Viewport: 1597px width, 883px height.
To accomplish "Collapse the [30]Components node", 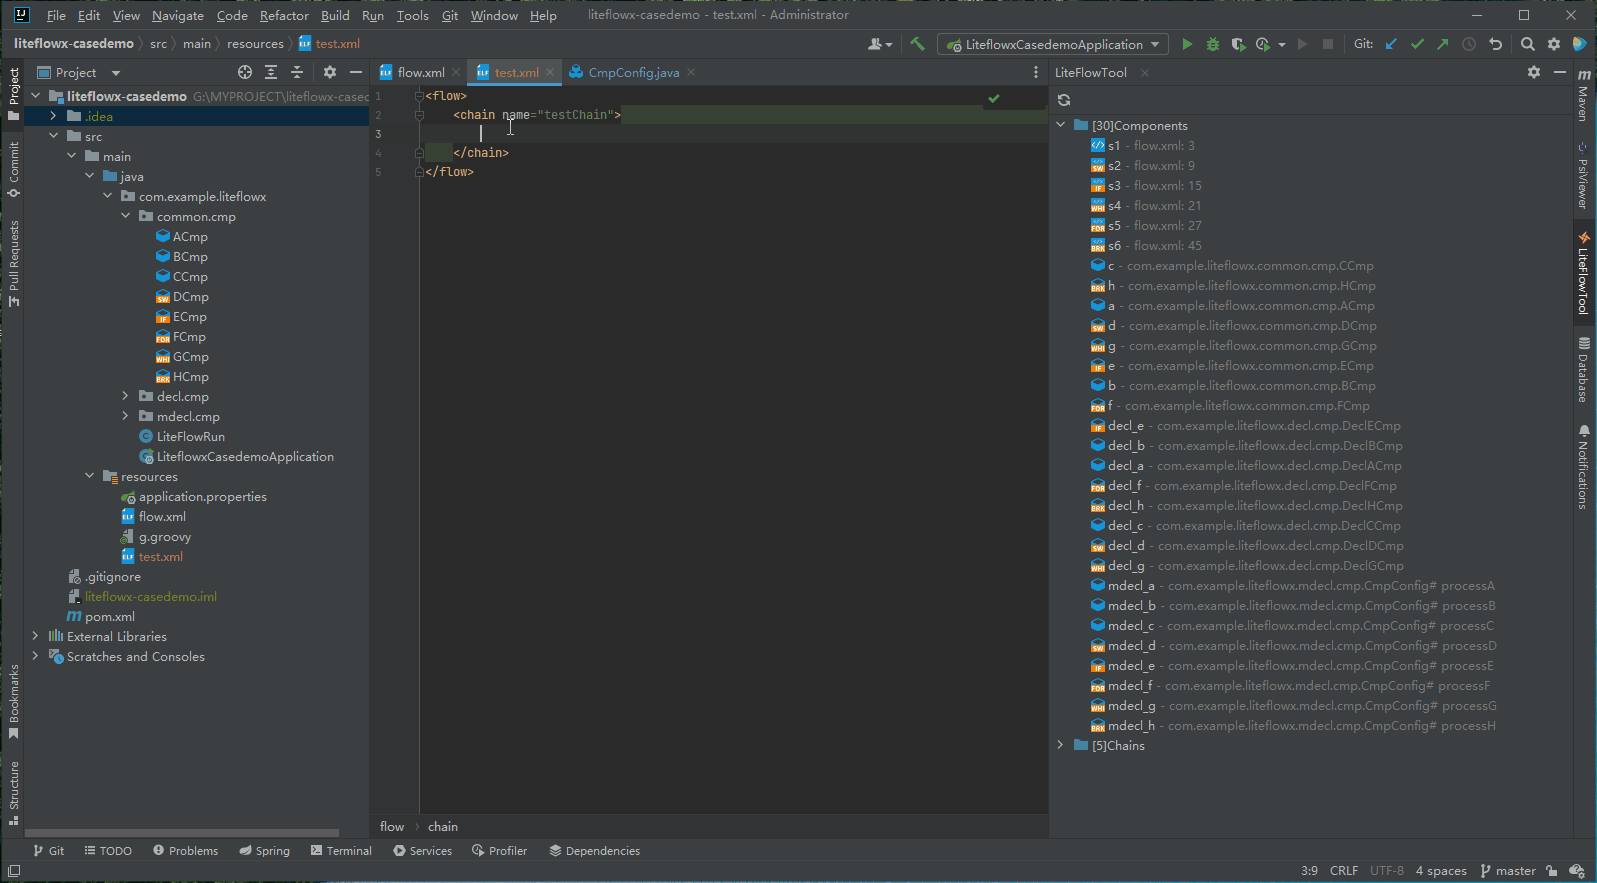I will [x=1061, y=125].
